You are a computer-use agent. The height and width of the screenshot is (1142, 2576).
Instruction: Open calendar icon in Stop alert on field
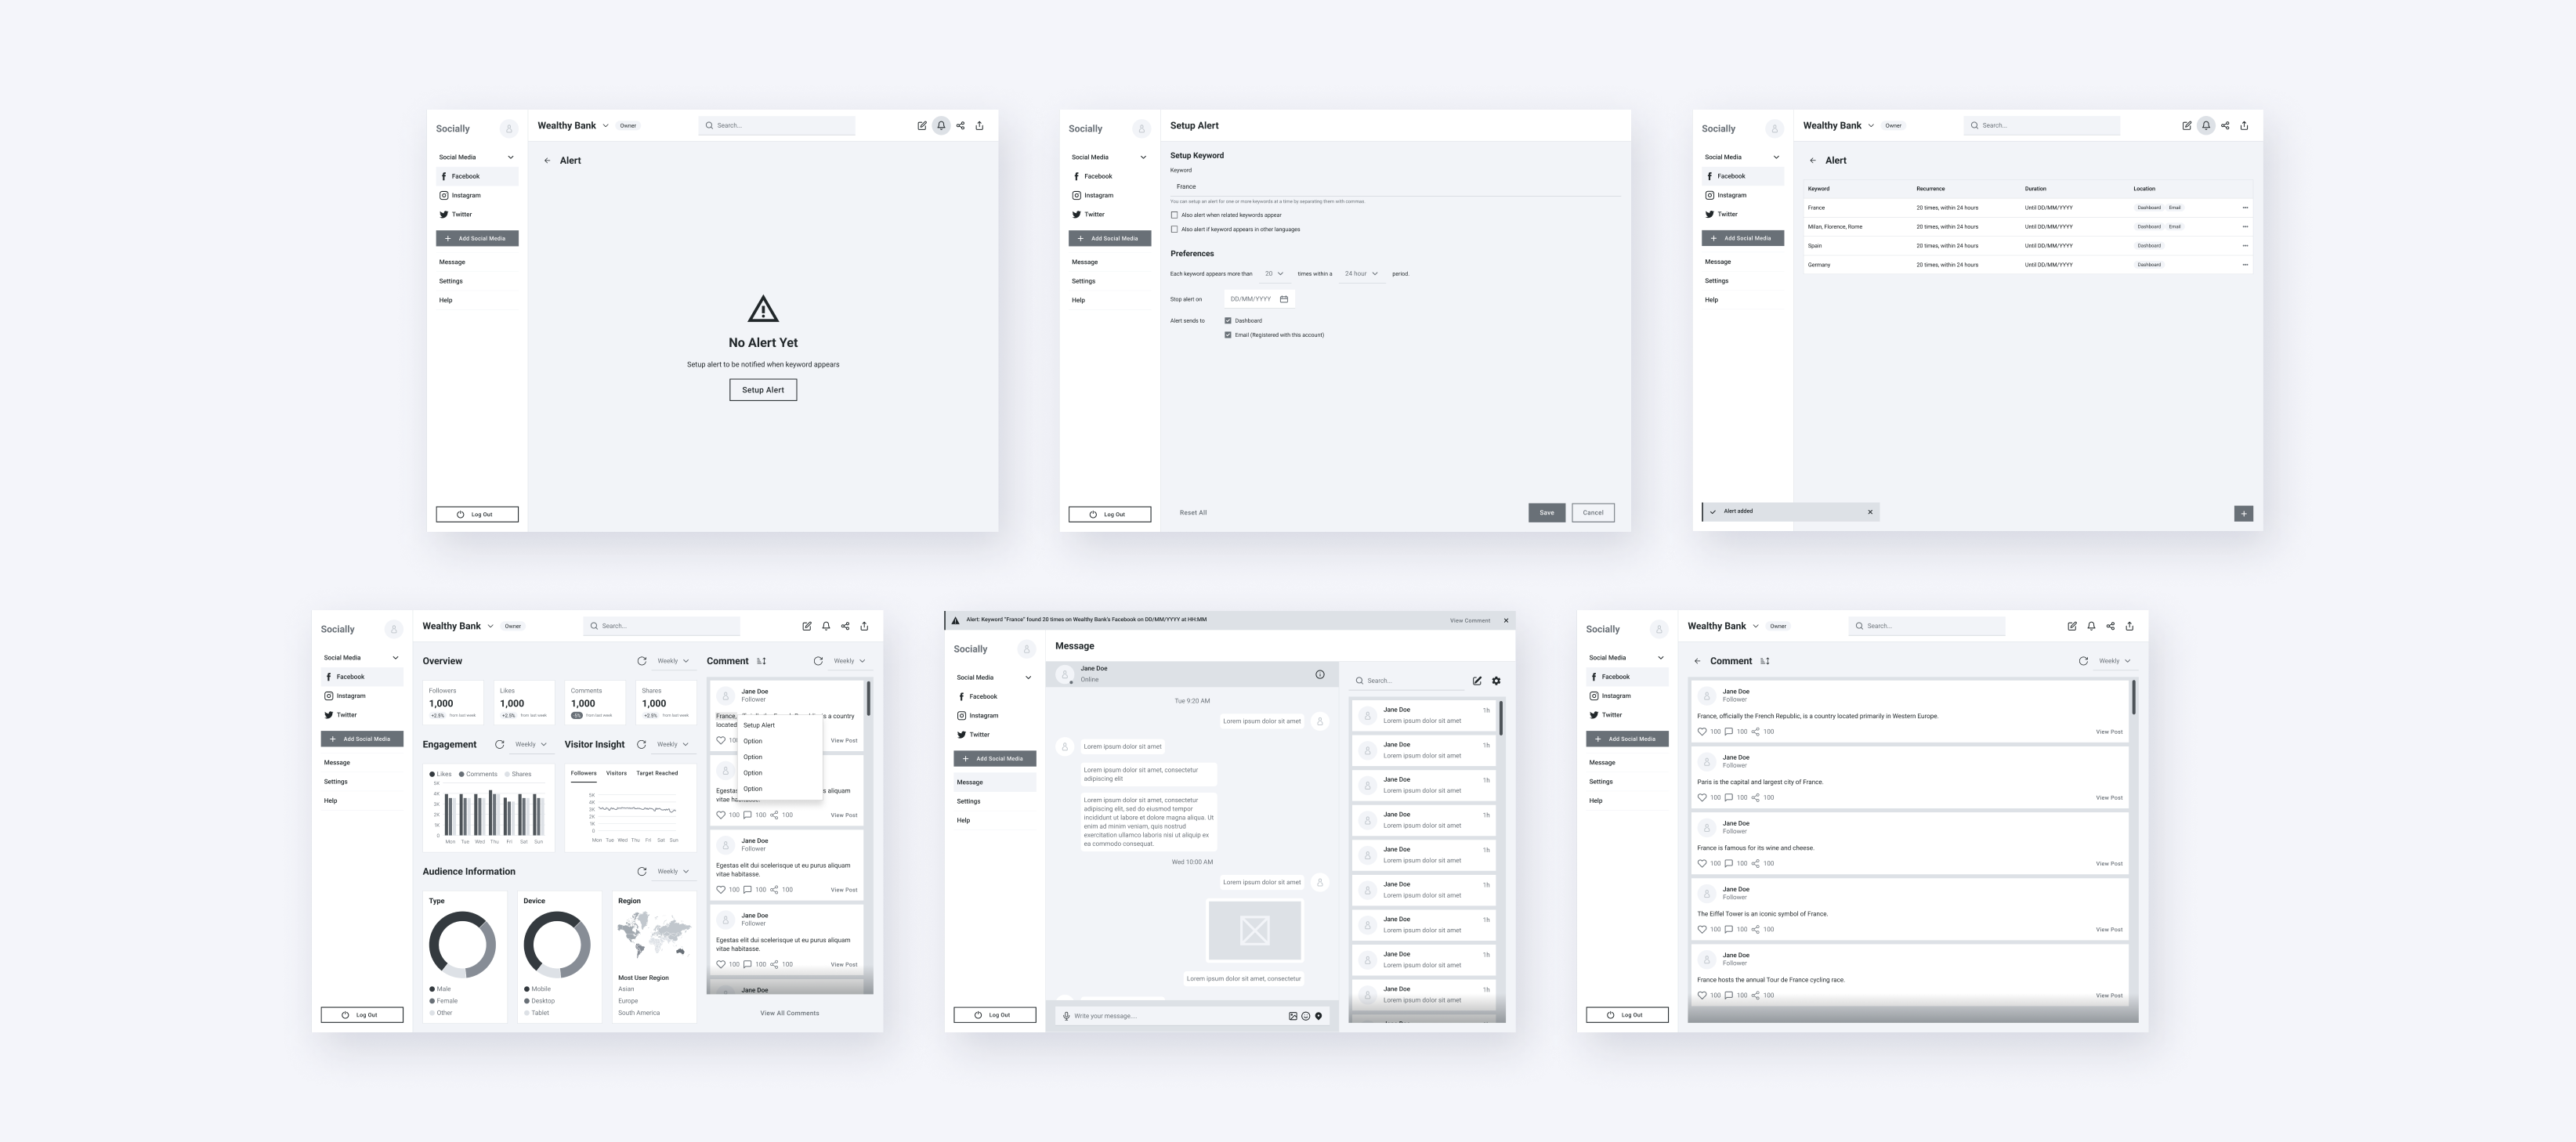[x=1284, y=299]
